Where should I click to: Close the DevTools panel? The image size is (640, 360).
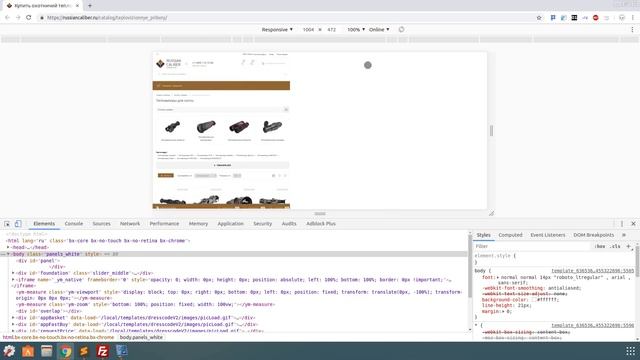click(633, 224)
